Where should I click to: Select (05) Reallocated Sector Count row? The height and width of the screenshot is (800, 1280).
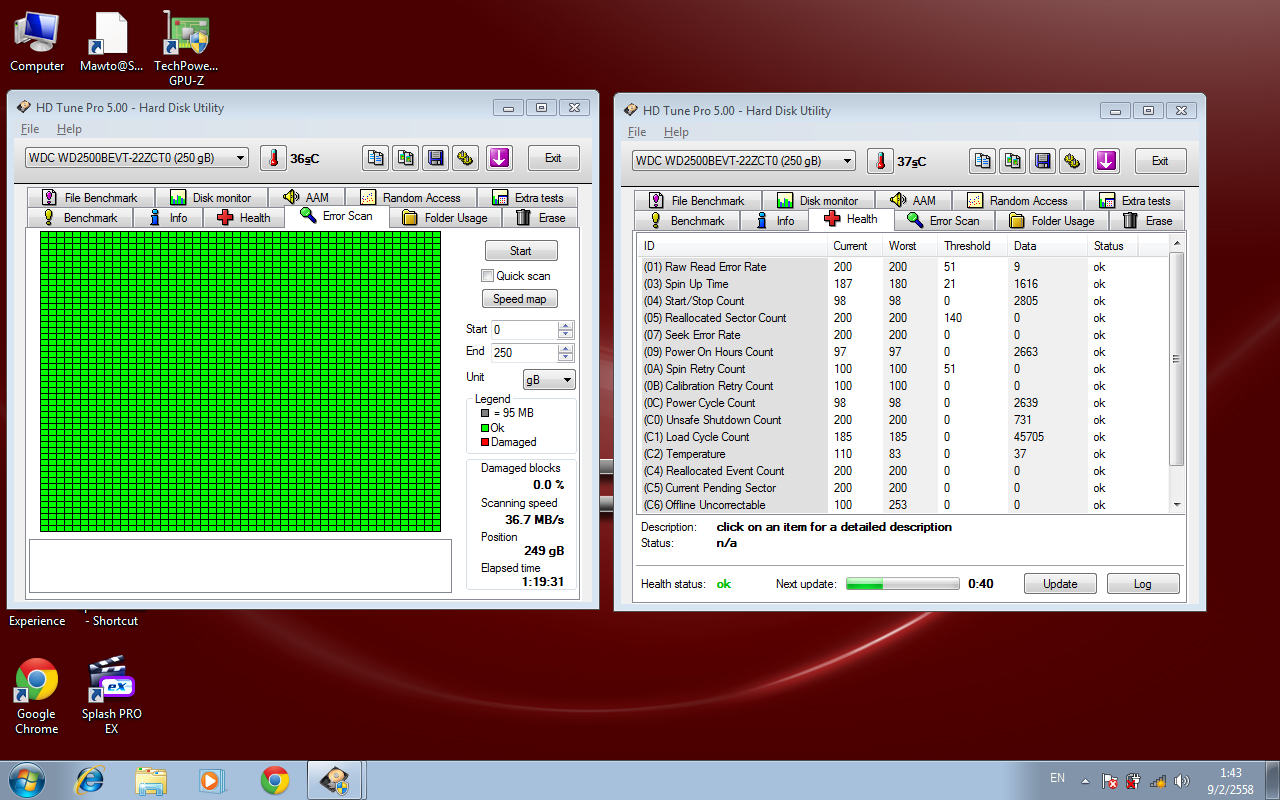click(903, 318)
